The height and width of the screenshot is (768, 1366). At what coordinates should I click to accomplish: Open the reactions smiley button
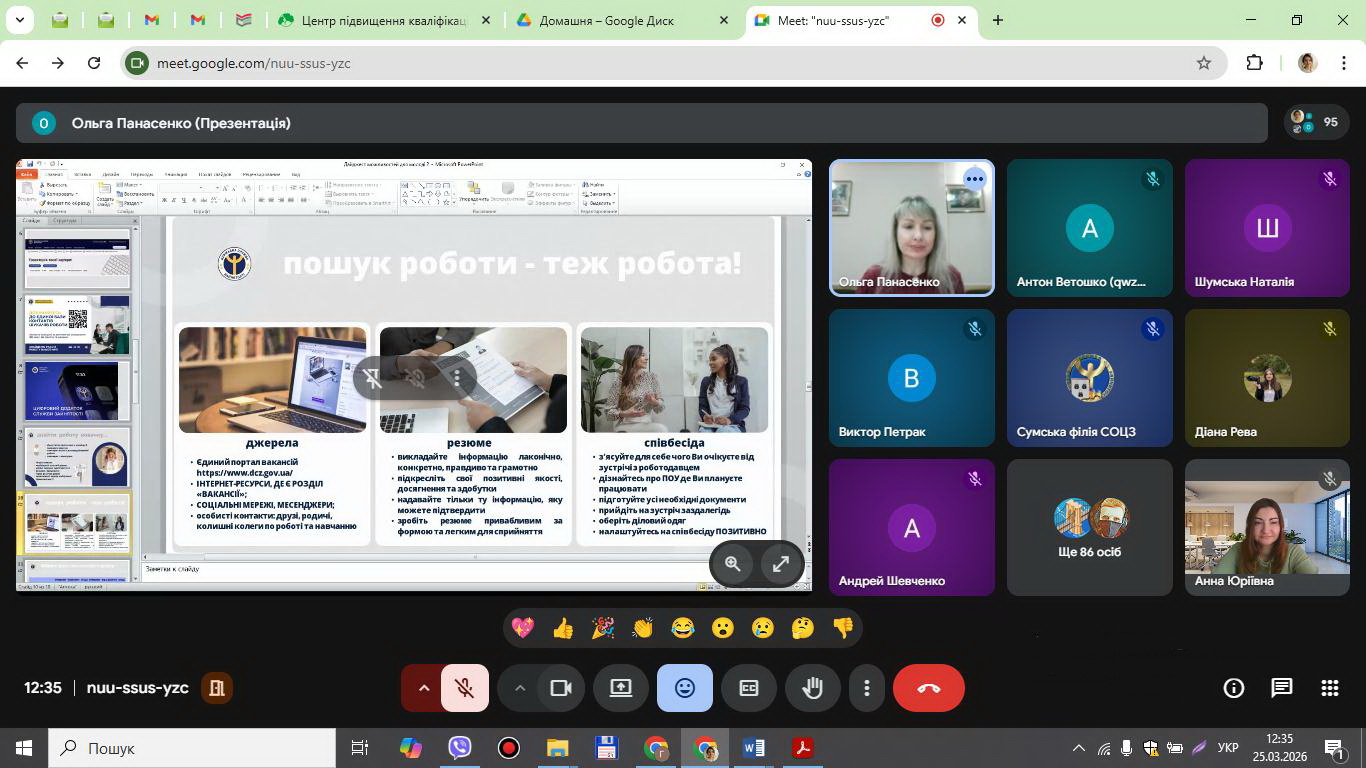[685, 688]
